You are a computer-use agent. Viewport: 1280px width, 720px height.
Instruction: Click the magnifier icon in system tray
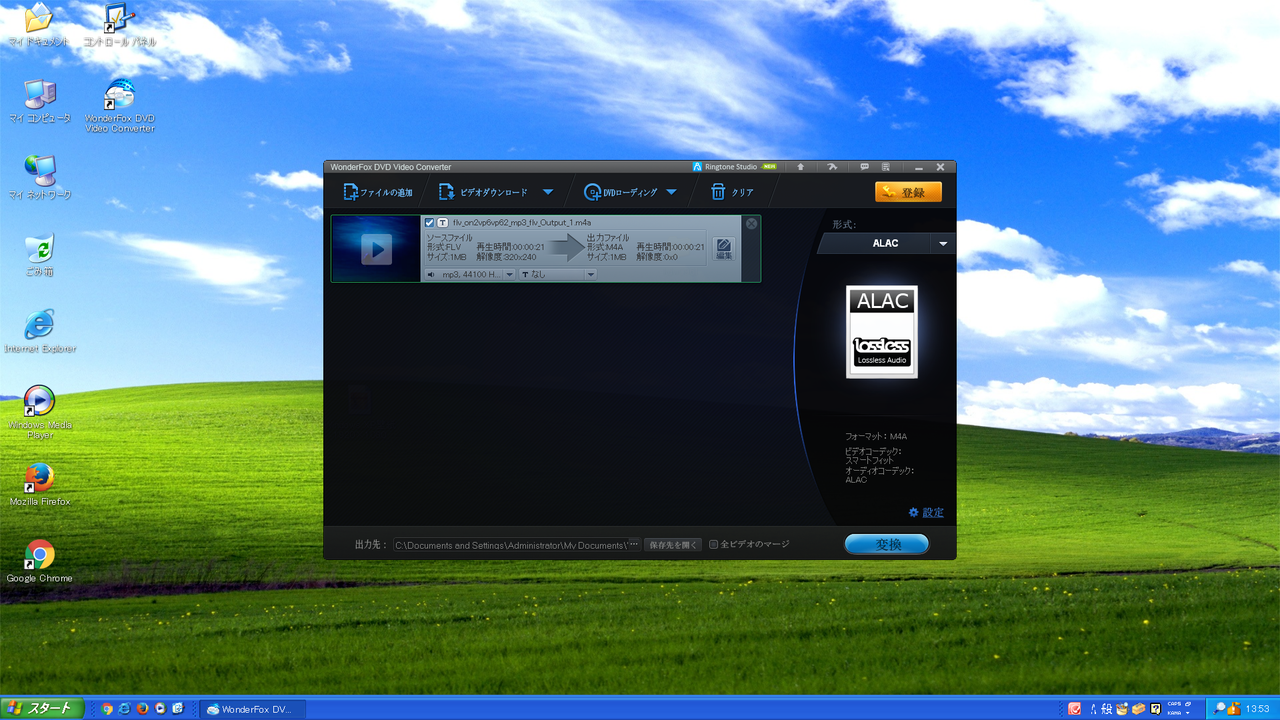pyautogui.click(x=1220, y=709)
